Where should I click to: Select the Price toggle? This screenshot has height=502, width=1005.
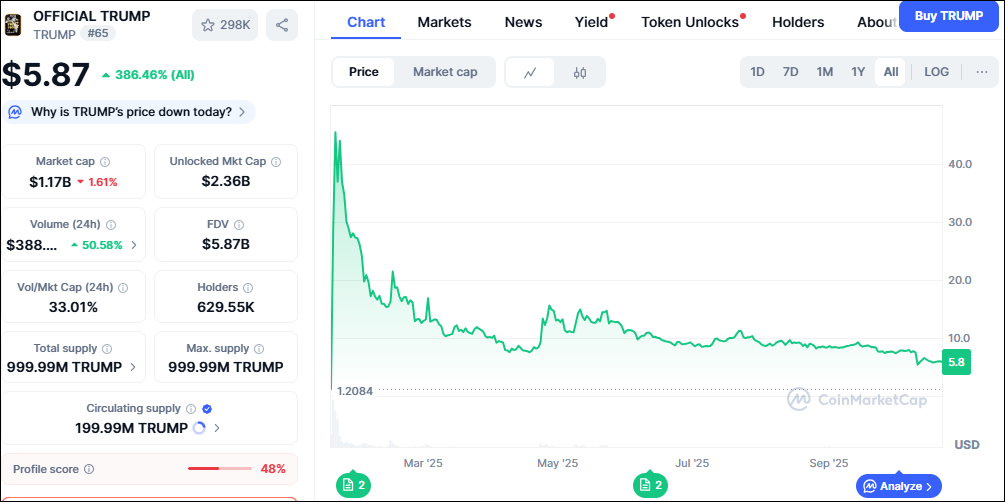tap(363, 72)
